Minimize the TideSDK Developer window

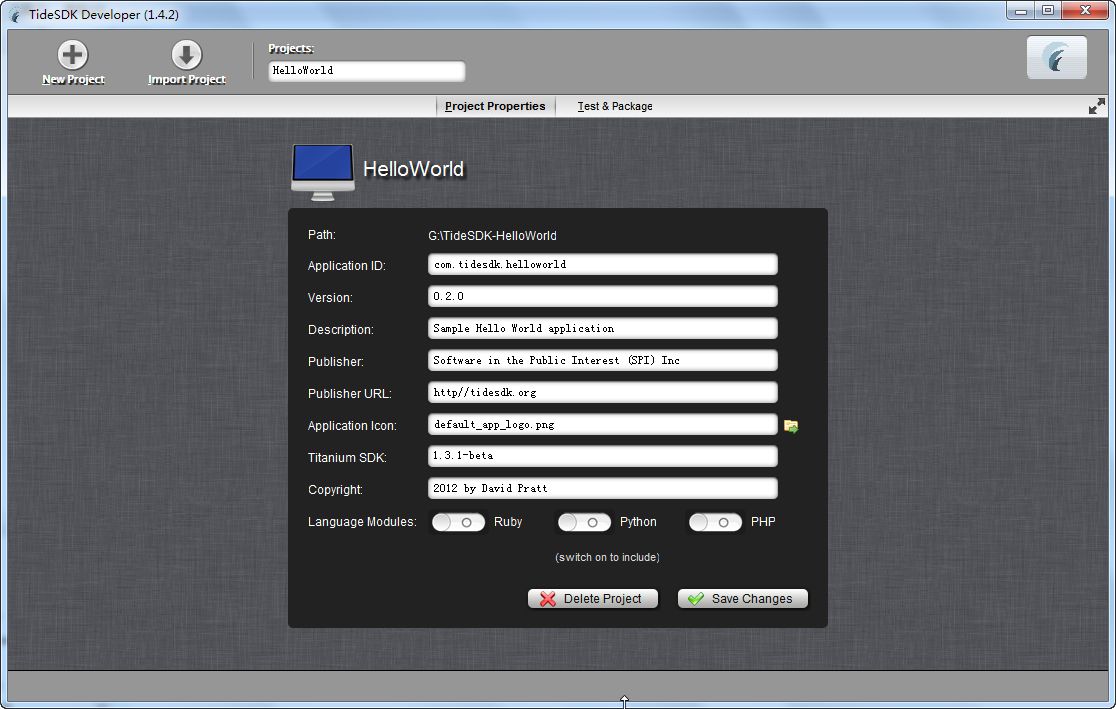1021,11
